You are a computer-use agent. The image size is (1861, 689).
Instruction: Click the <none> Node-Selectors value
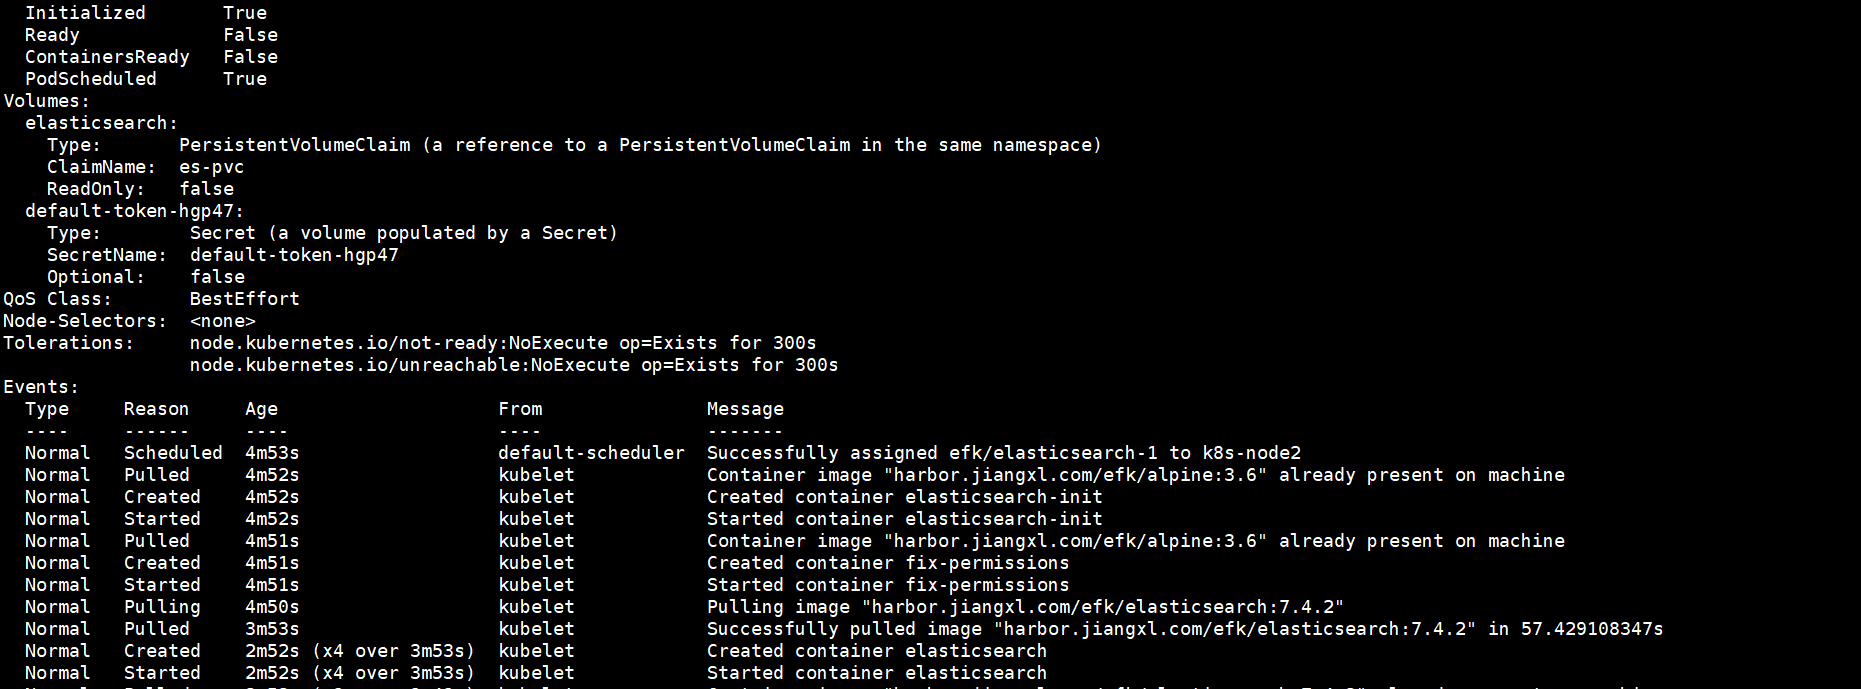(x=222, y=321)
